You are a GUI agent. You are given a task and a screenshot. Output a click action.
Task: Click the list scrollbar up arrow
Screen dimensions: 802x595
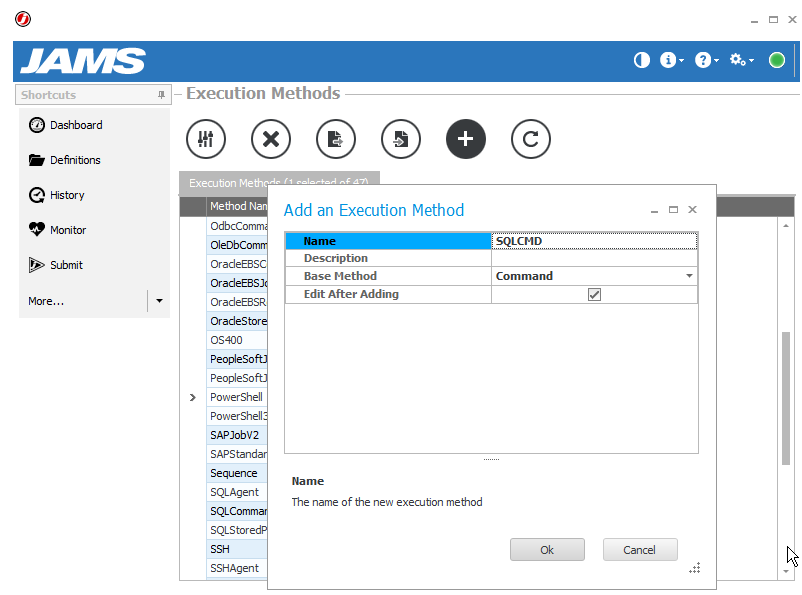pos(786,225)
